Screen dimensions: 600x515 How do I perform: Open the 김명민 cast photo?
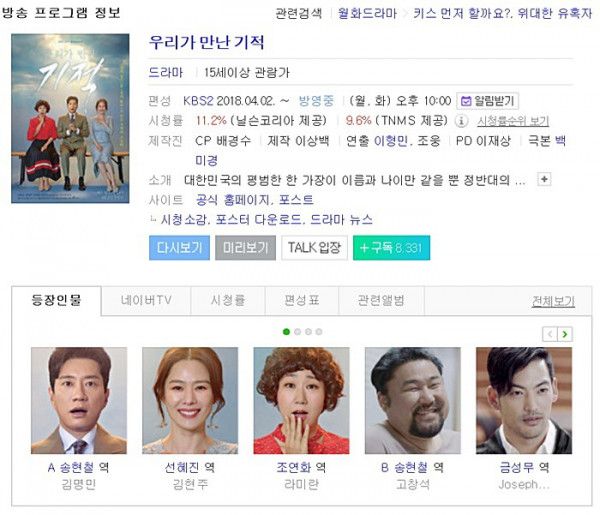[79, 401]
